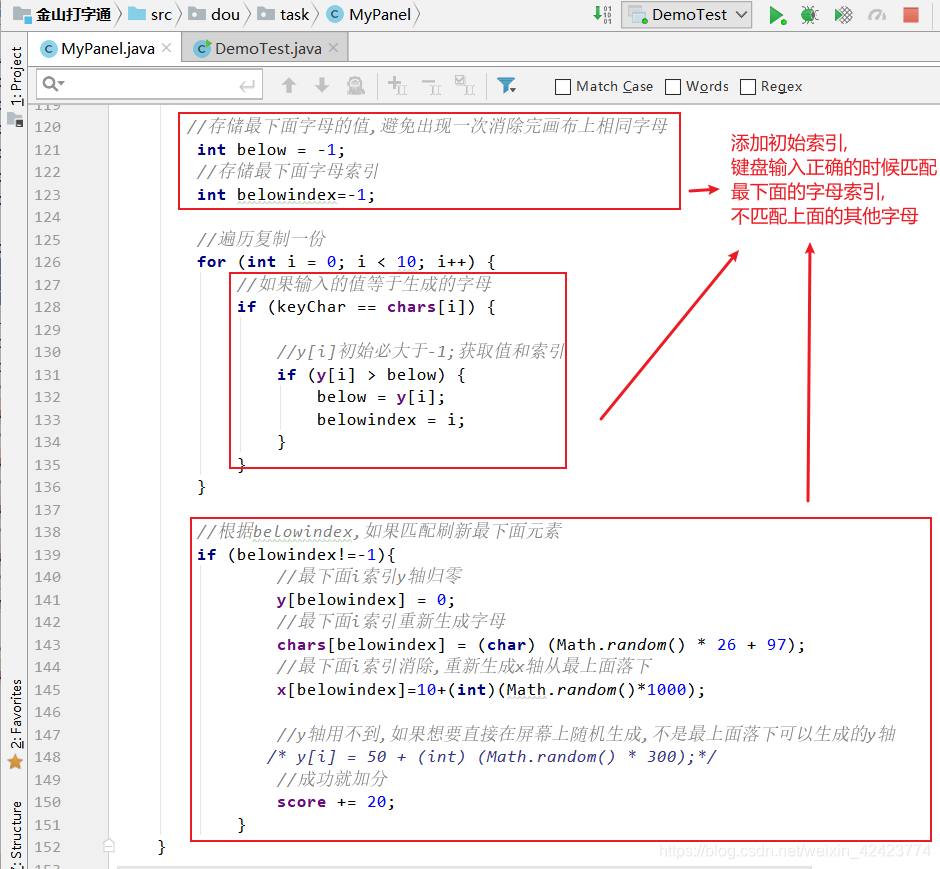Open the profiler run icon
Viewport: 940px width, 869px height.
[x=876, y=15]
